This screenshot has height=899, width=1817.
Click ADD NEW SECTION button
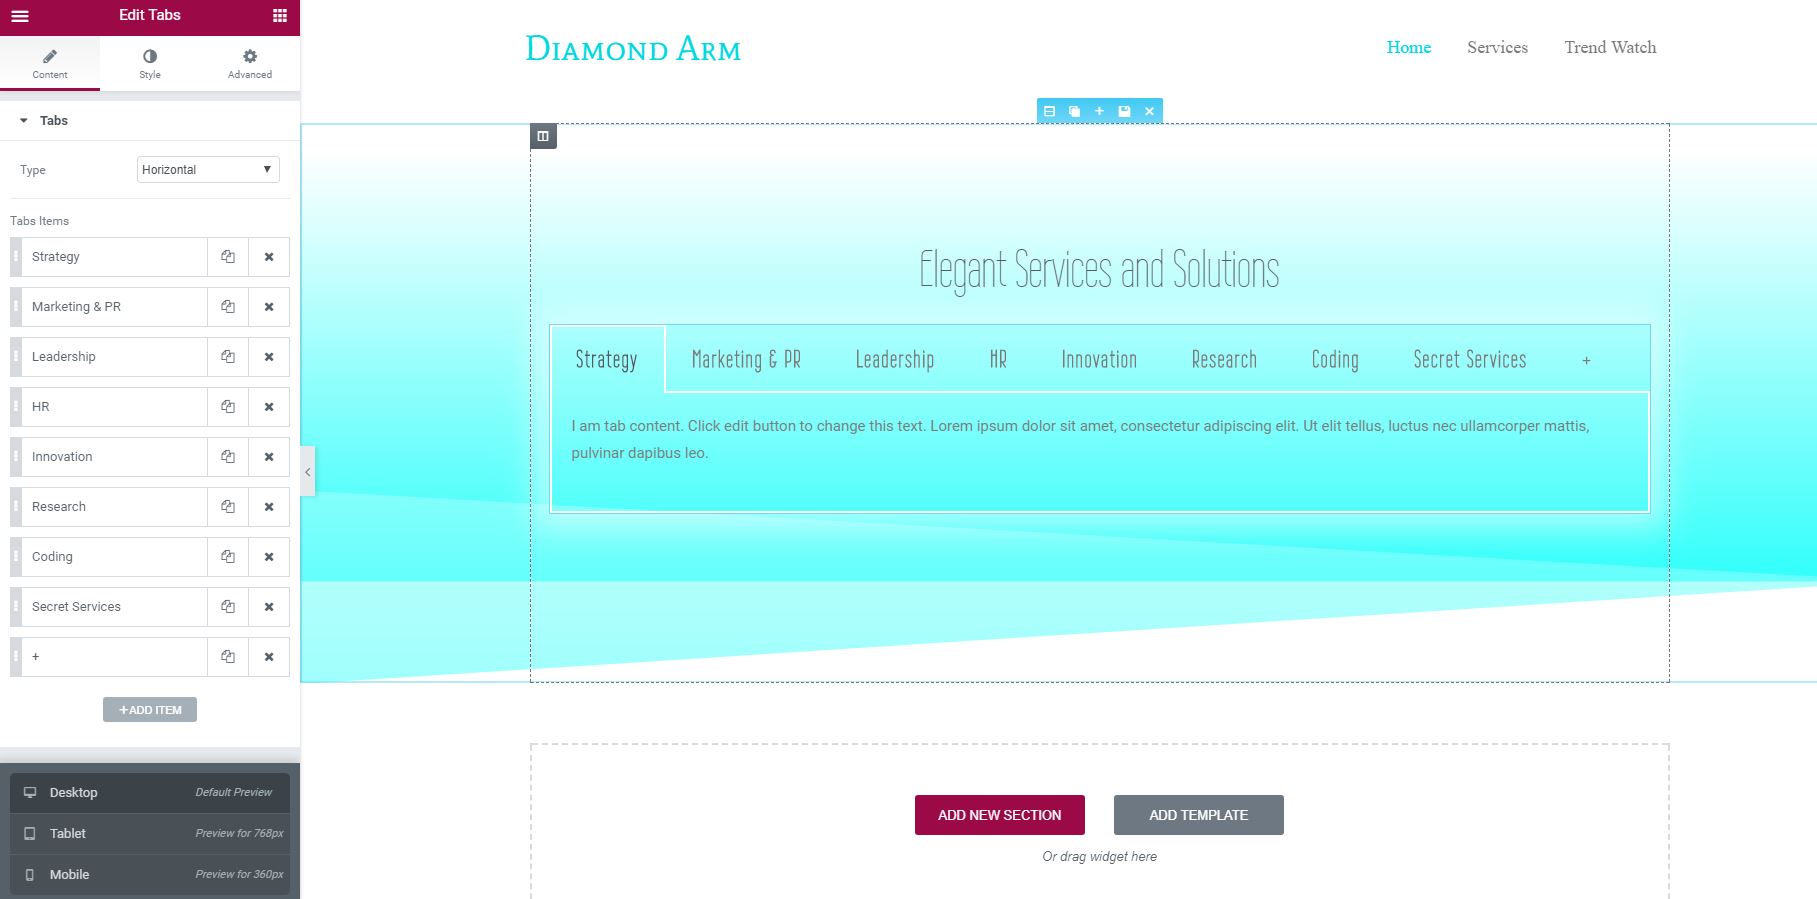click(1000, 815)
